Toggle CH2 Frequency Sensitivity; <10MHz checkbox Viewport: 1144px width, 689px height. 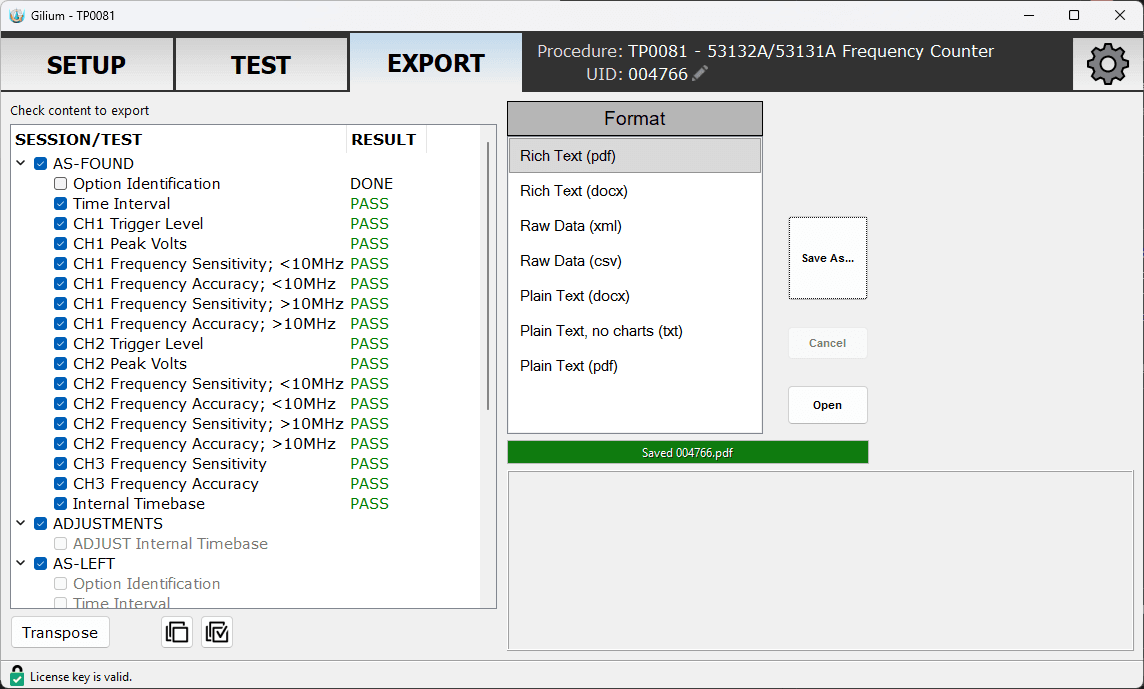coord(61,384)
